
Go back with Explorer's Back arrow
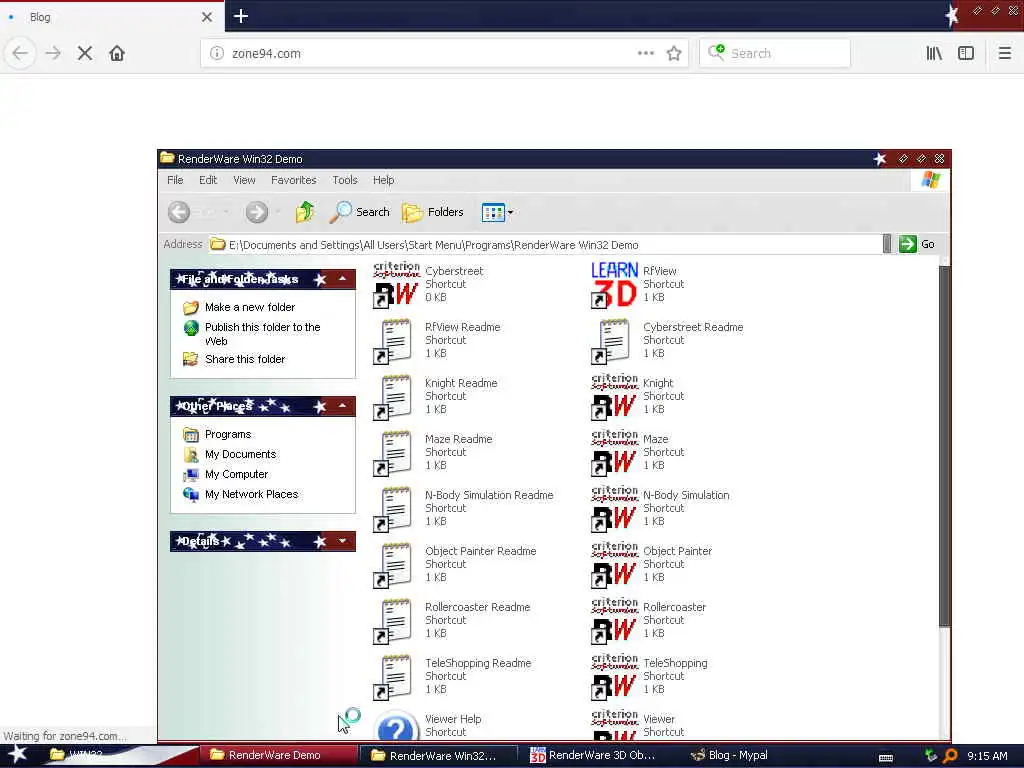pos(179,212)
